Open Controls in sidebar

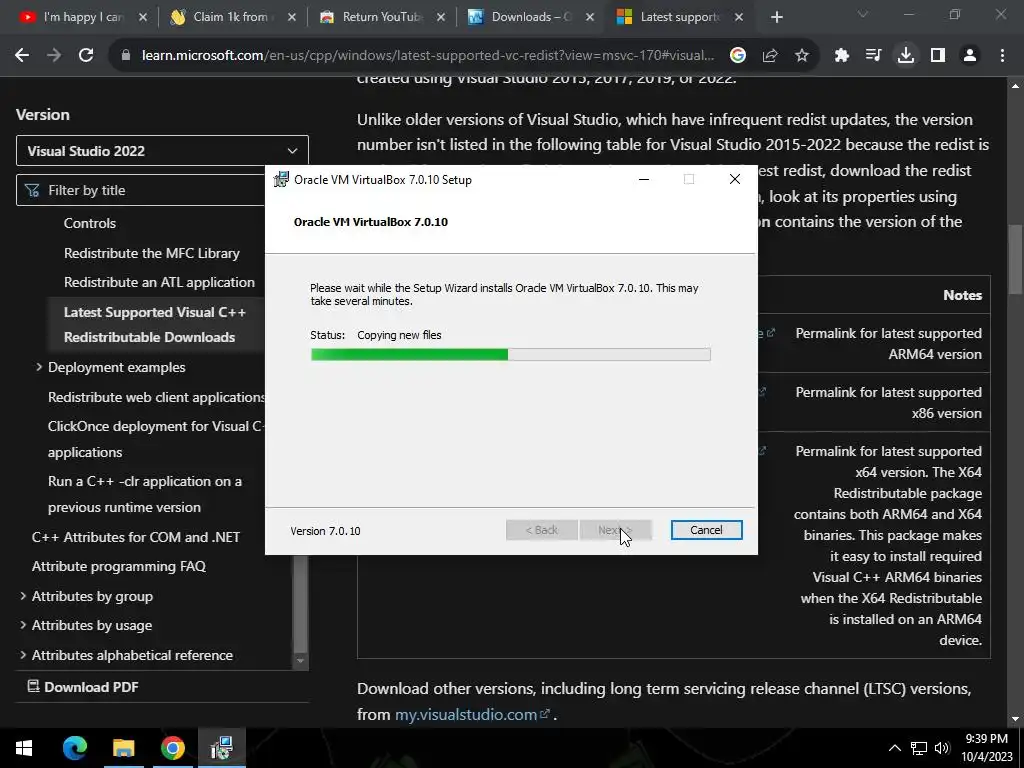pos(89,223)
